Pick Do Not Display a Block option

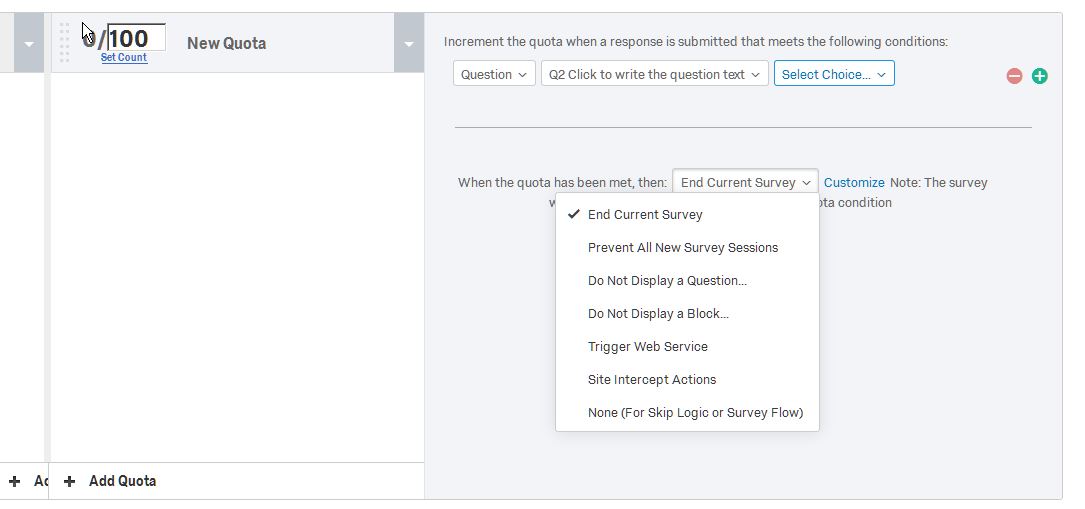(x=658, y=314)
